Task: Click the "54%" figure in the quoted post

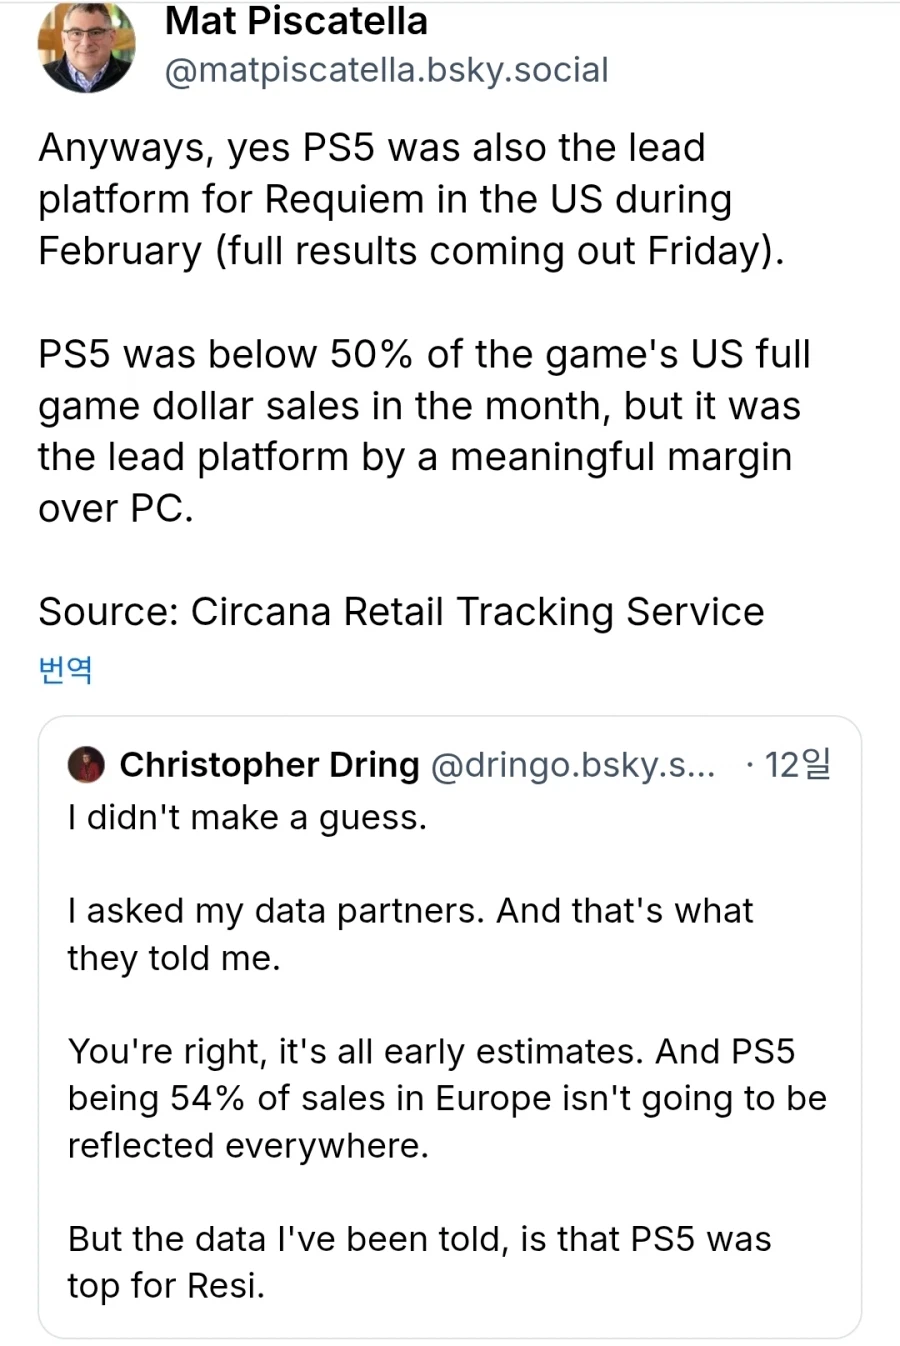Action: coord(207,1098)
